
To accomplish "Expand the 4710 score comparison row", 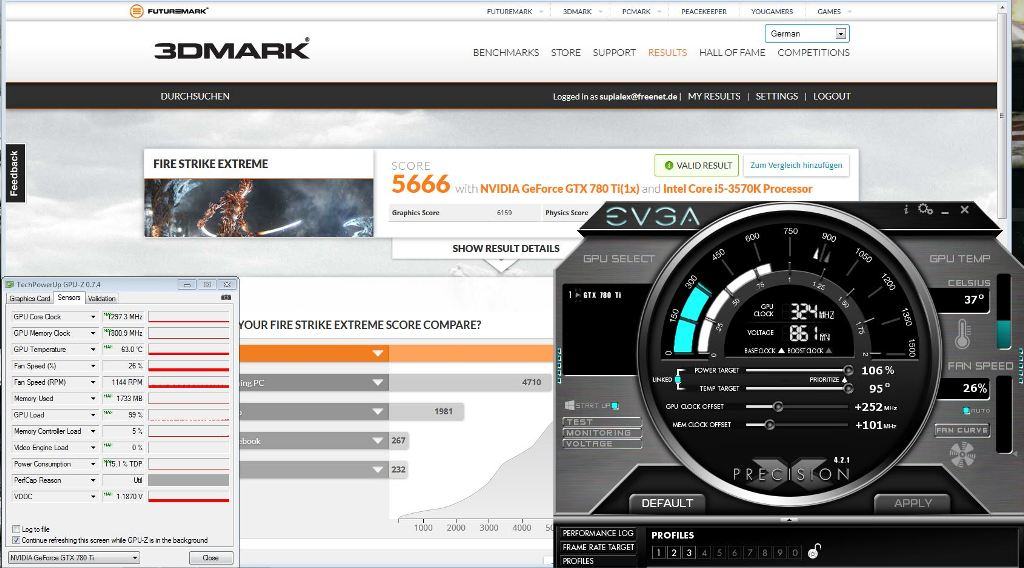I will [x=377, y=383].
